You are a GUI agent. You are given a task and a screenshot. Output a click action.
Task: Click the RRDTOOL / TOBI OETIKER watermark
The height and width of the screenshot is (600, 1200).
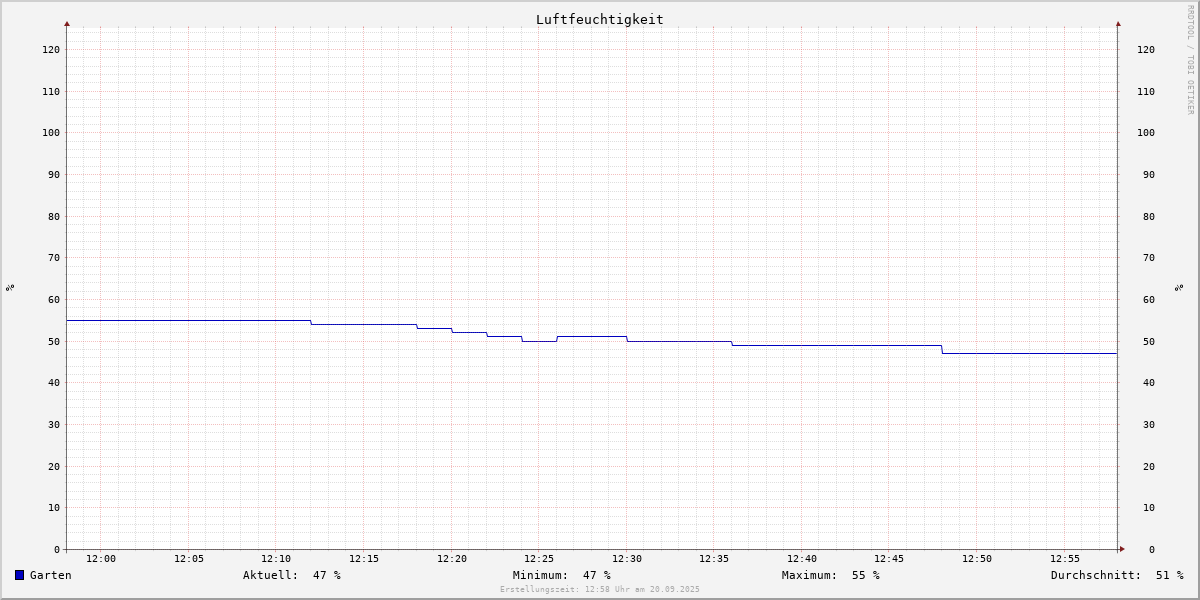coord(1190,59)
